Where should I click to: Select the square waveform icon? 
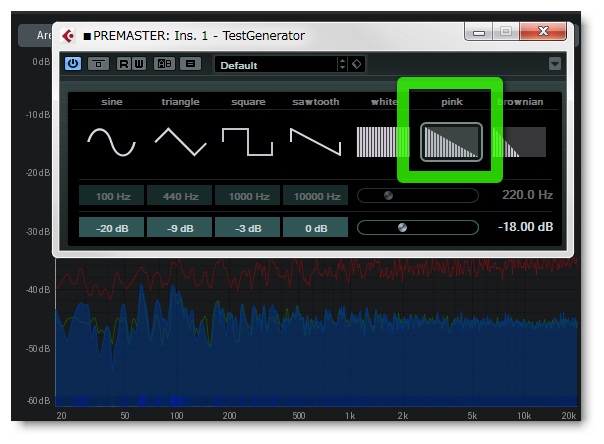coord(248,142)
